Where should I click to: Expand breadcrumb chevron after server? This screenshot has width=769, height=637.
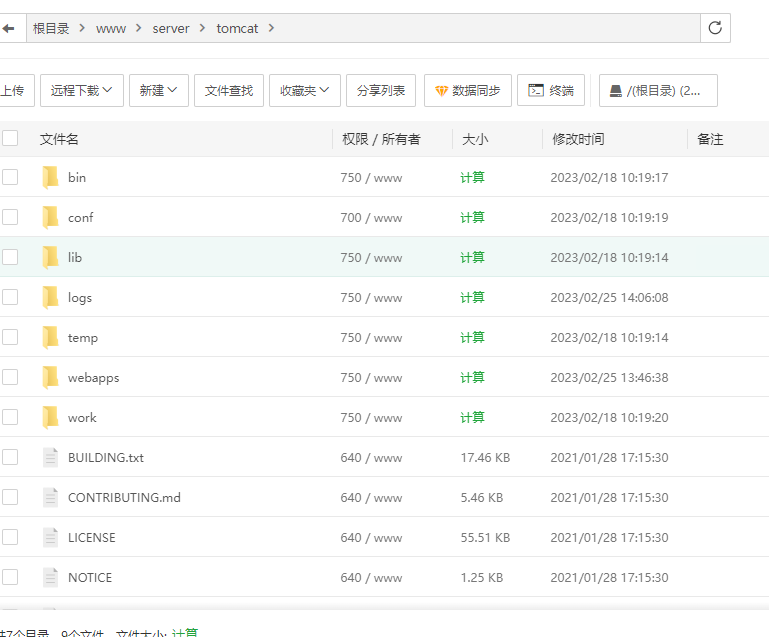click(x=202, y=28)
